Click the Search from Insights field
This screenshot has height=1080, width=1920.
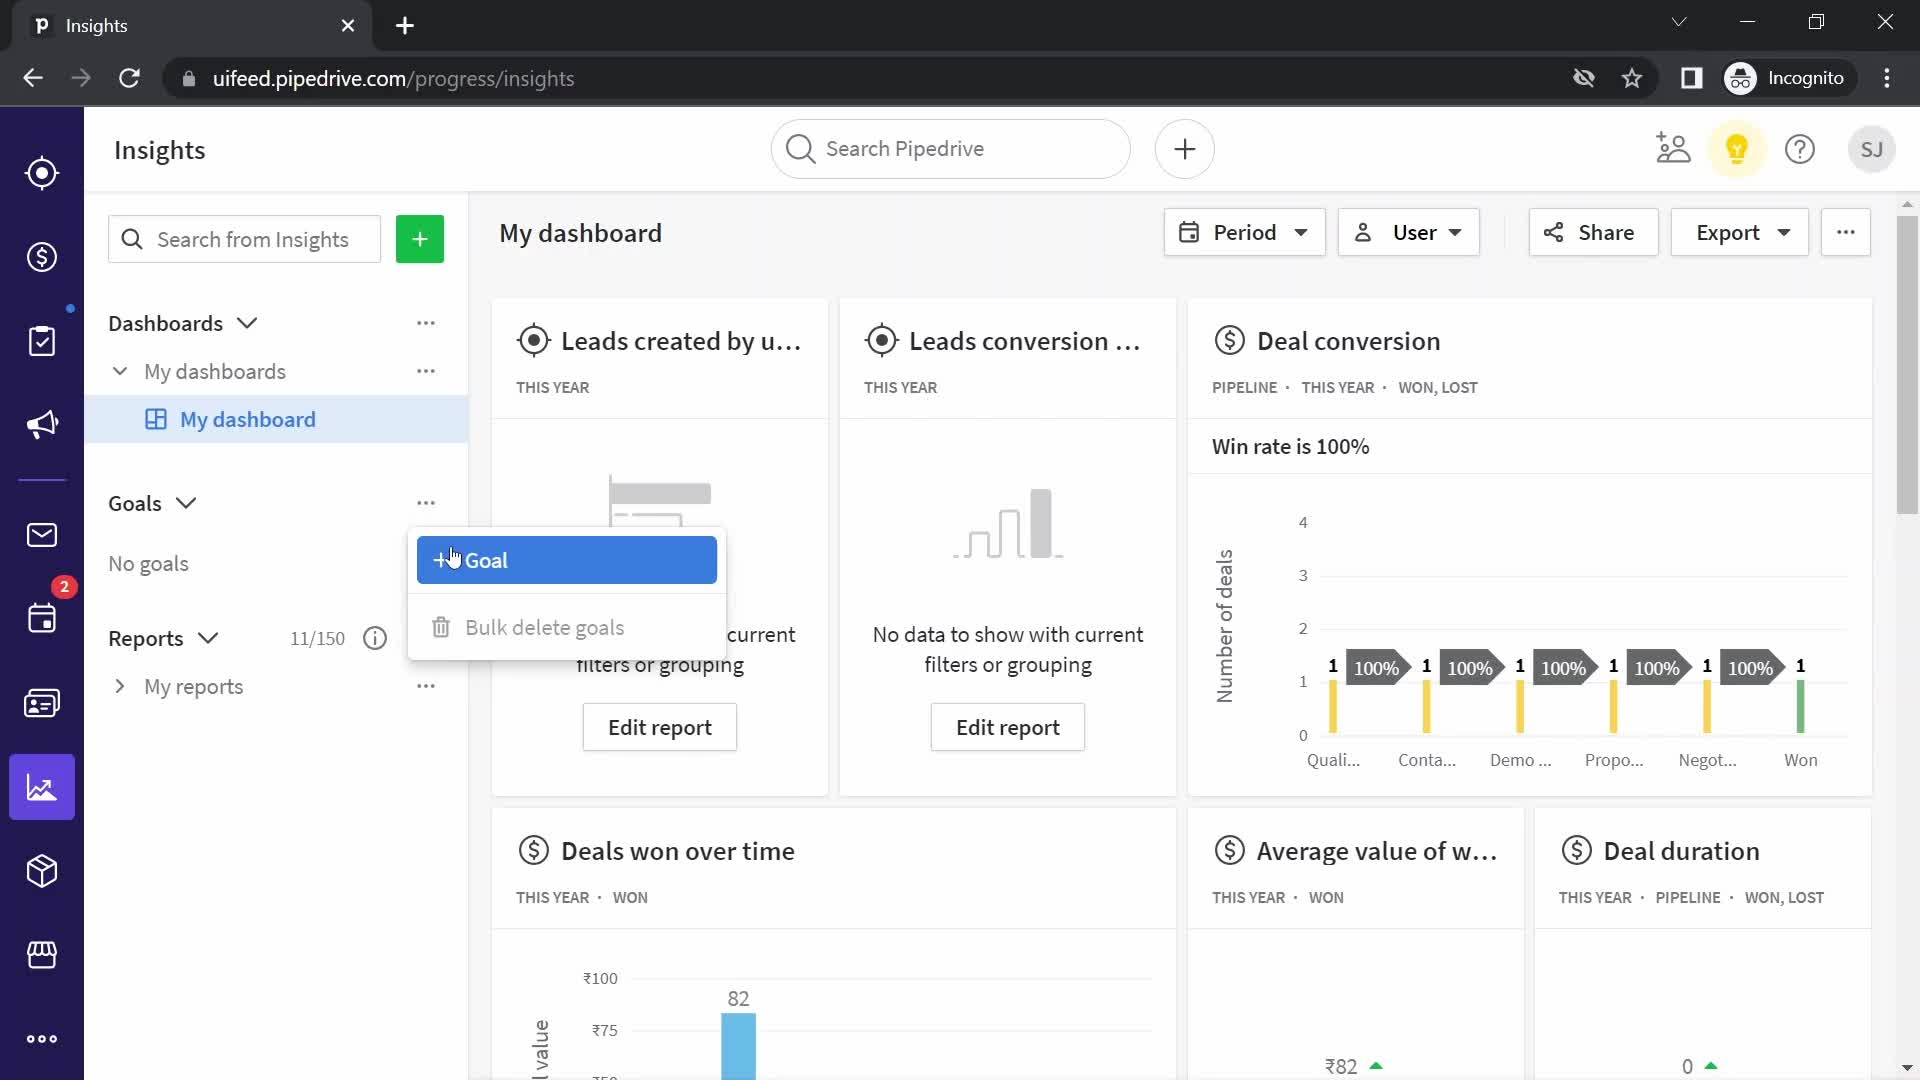click(x=245, y=239)
